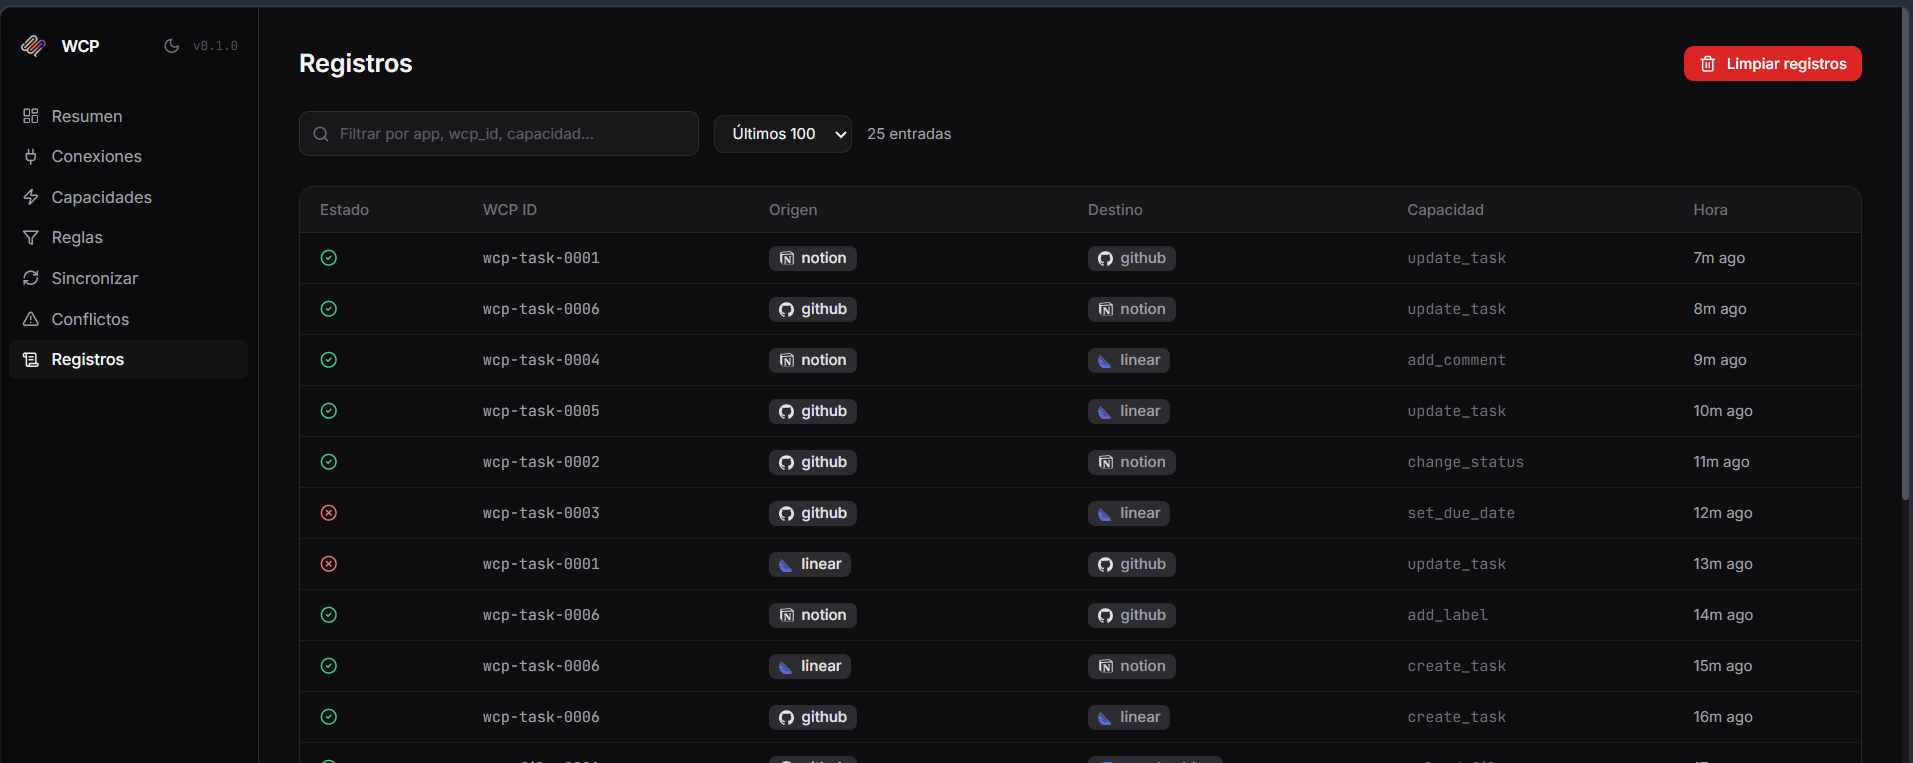Open Resumen in sidebar

click(x=128, y=116)
